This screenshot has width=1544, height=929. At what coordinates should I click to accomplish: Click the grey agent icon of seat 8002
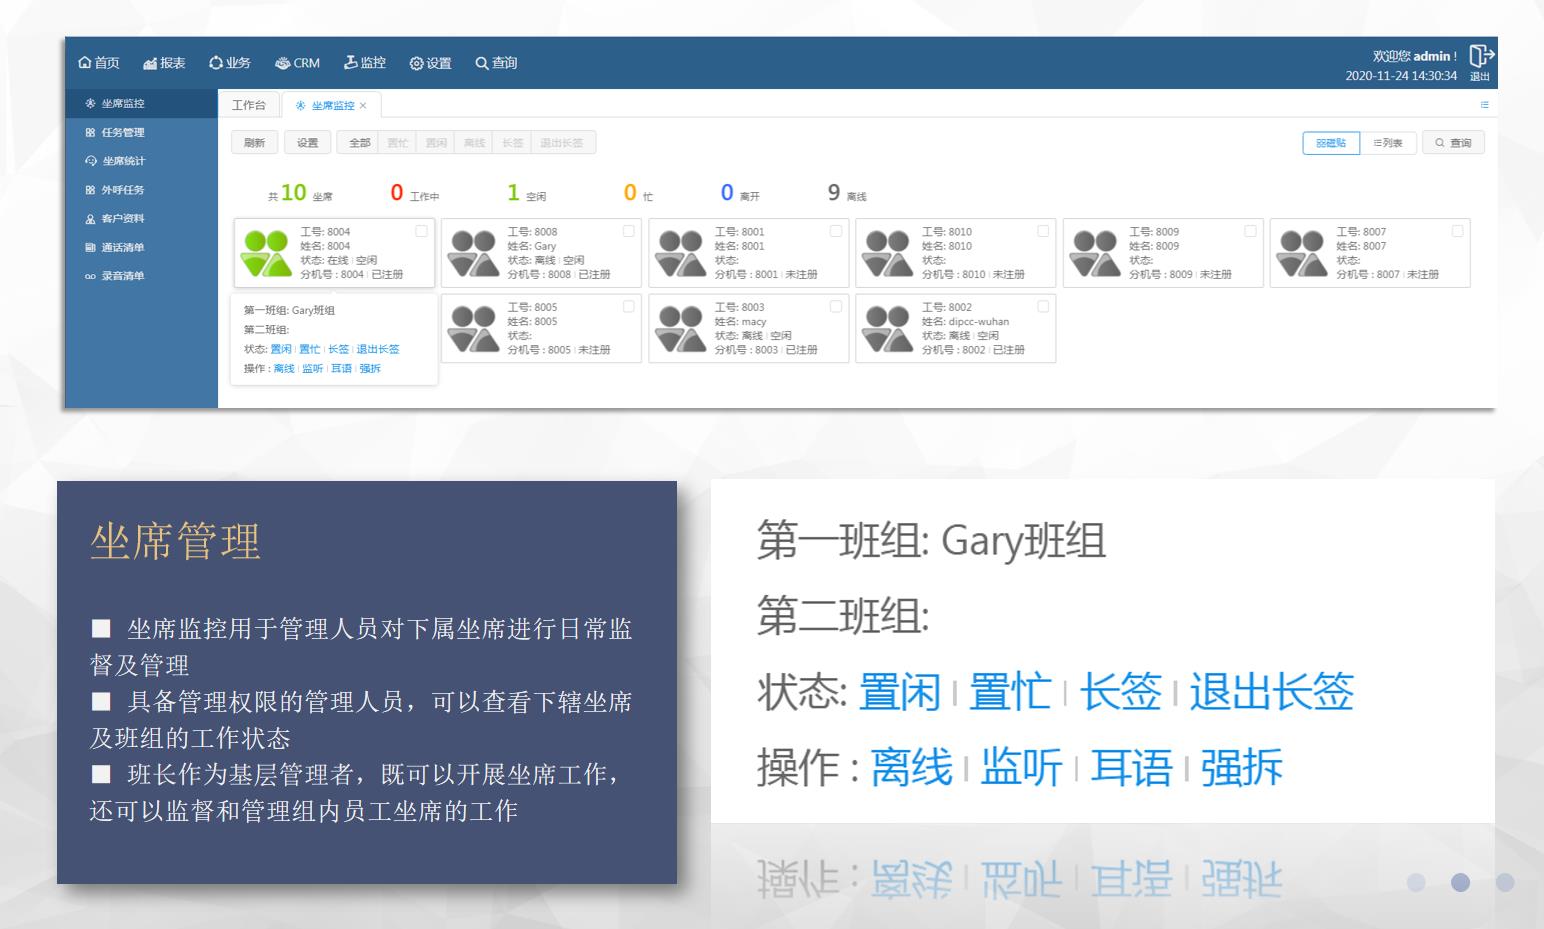(x=888, y=329)
